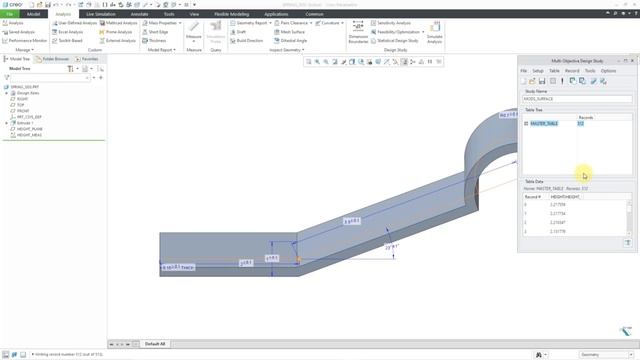Open Build Direction analysis
This screenshot has height=360, width=640.
pos(247,41)
